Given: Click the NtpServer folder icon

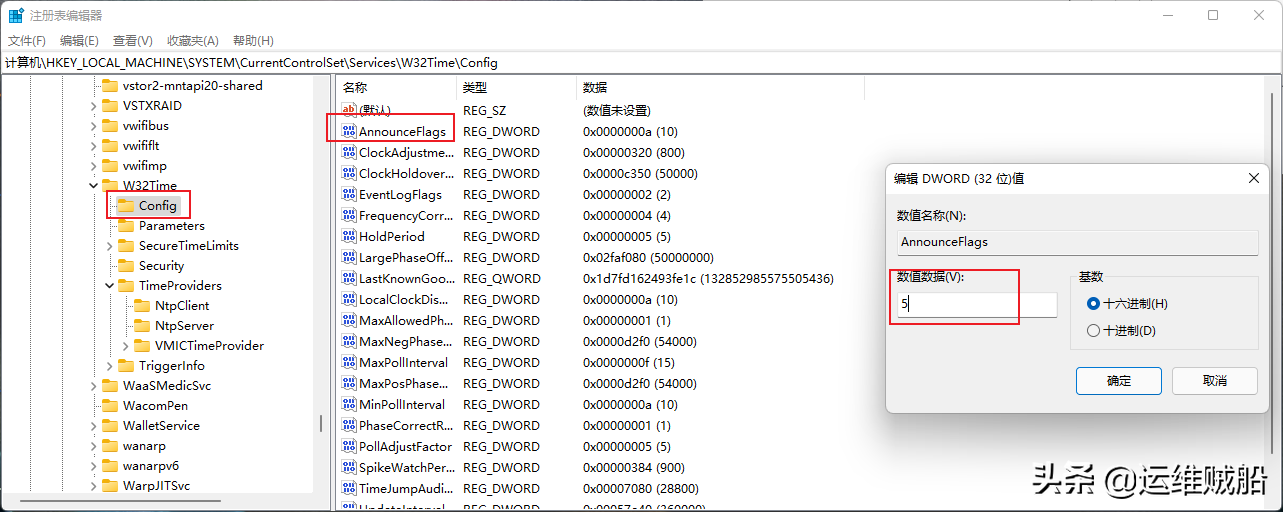Looking at the screenshot, I should (x=141, y=326).
